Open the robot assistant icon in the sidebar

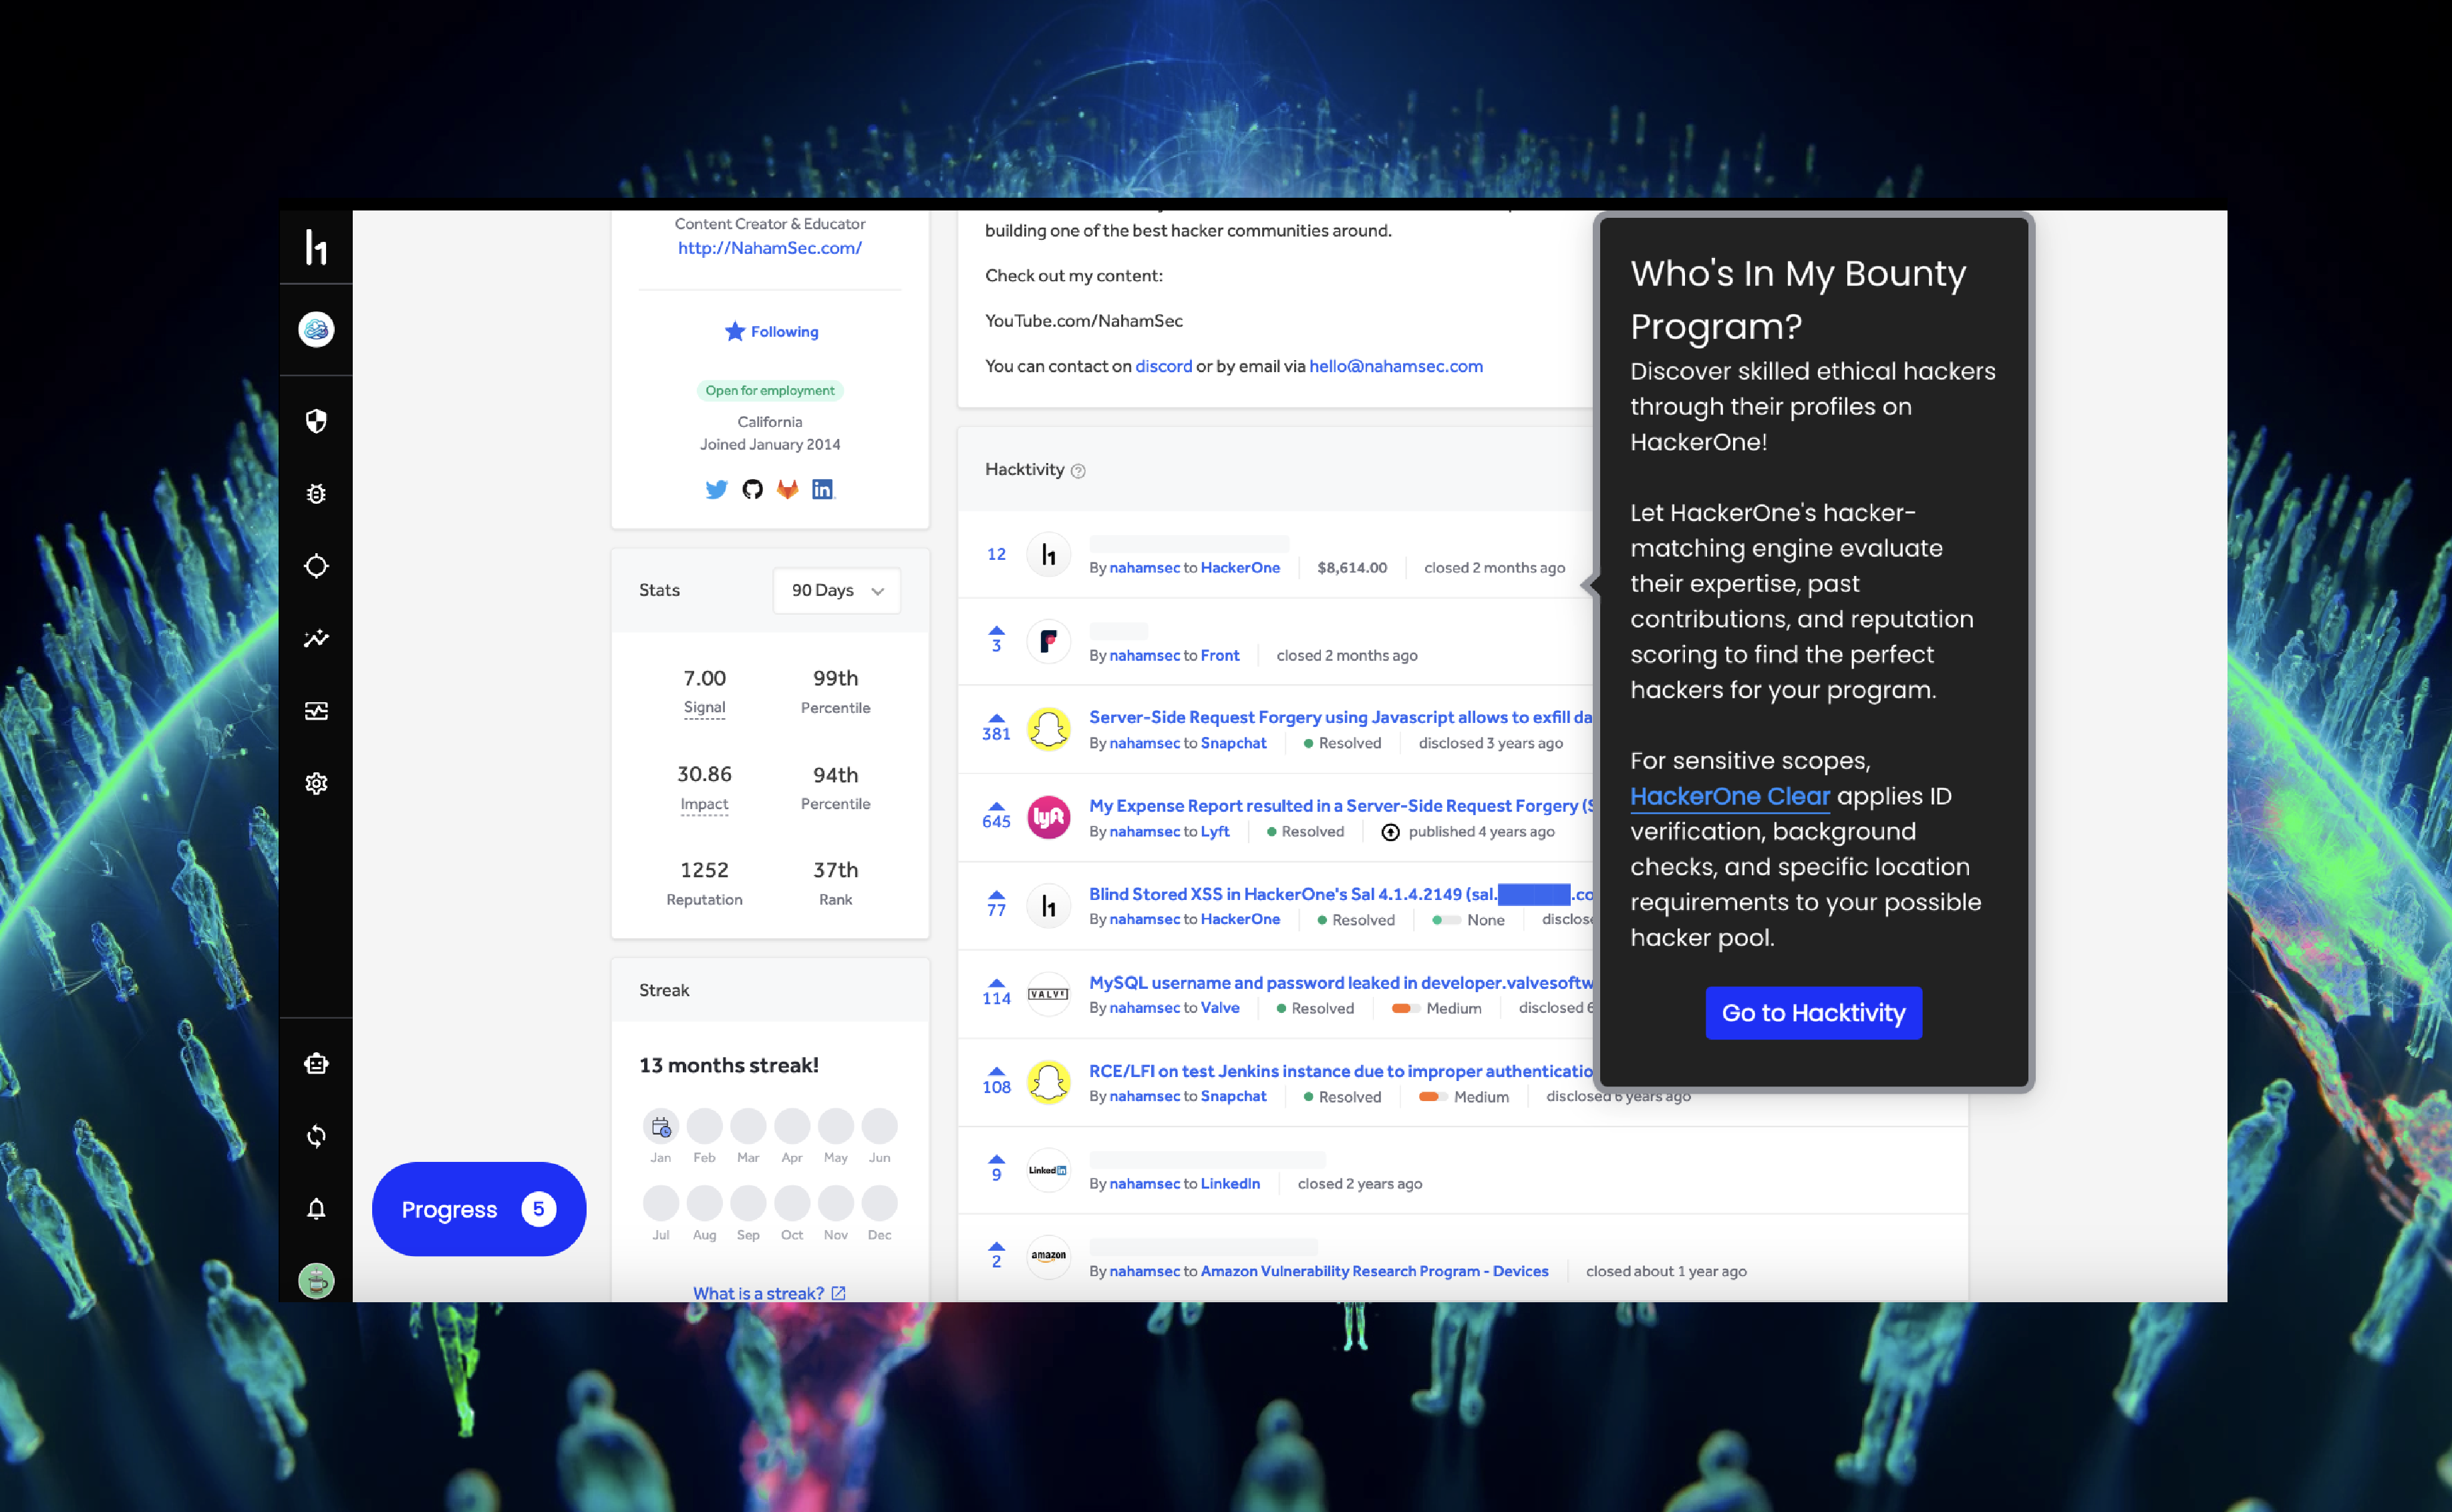(x=316, y=1064)
